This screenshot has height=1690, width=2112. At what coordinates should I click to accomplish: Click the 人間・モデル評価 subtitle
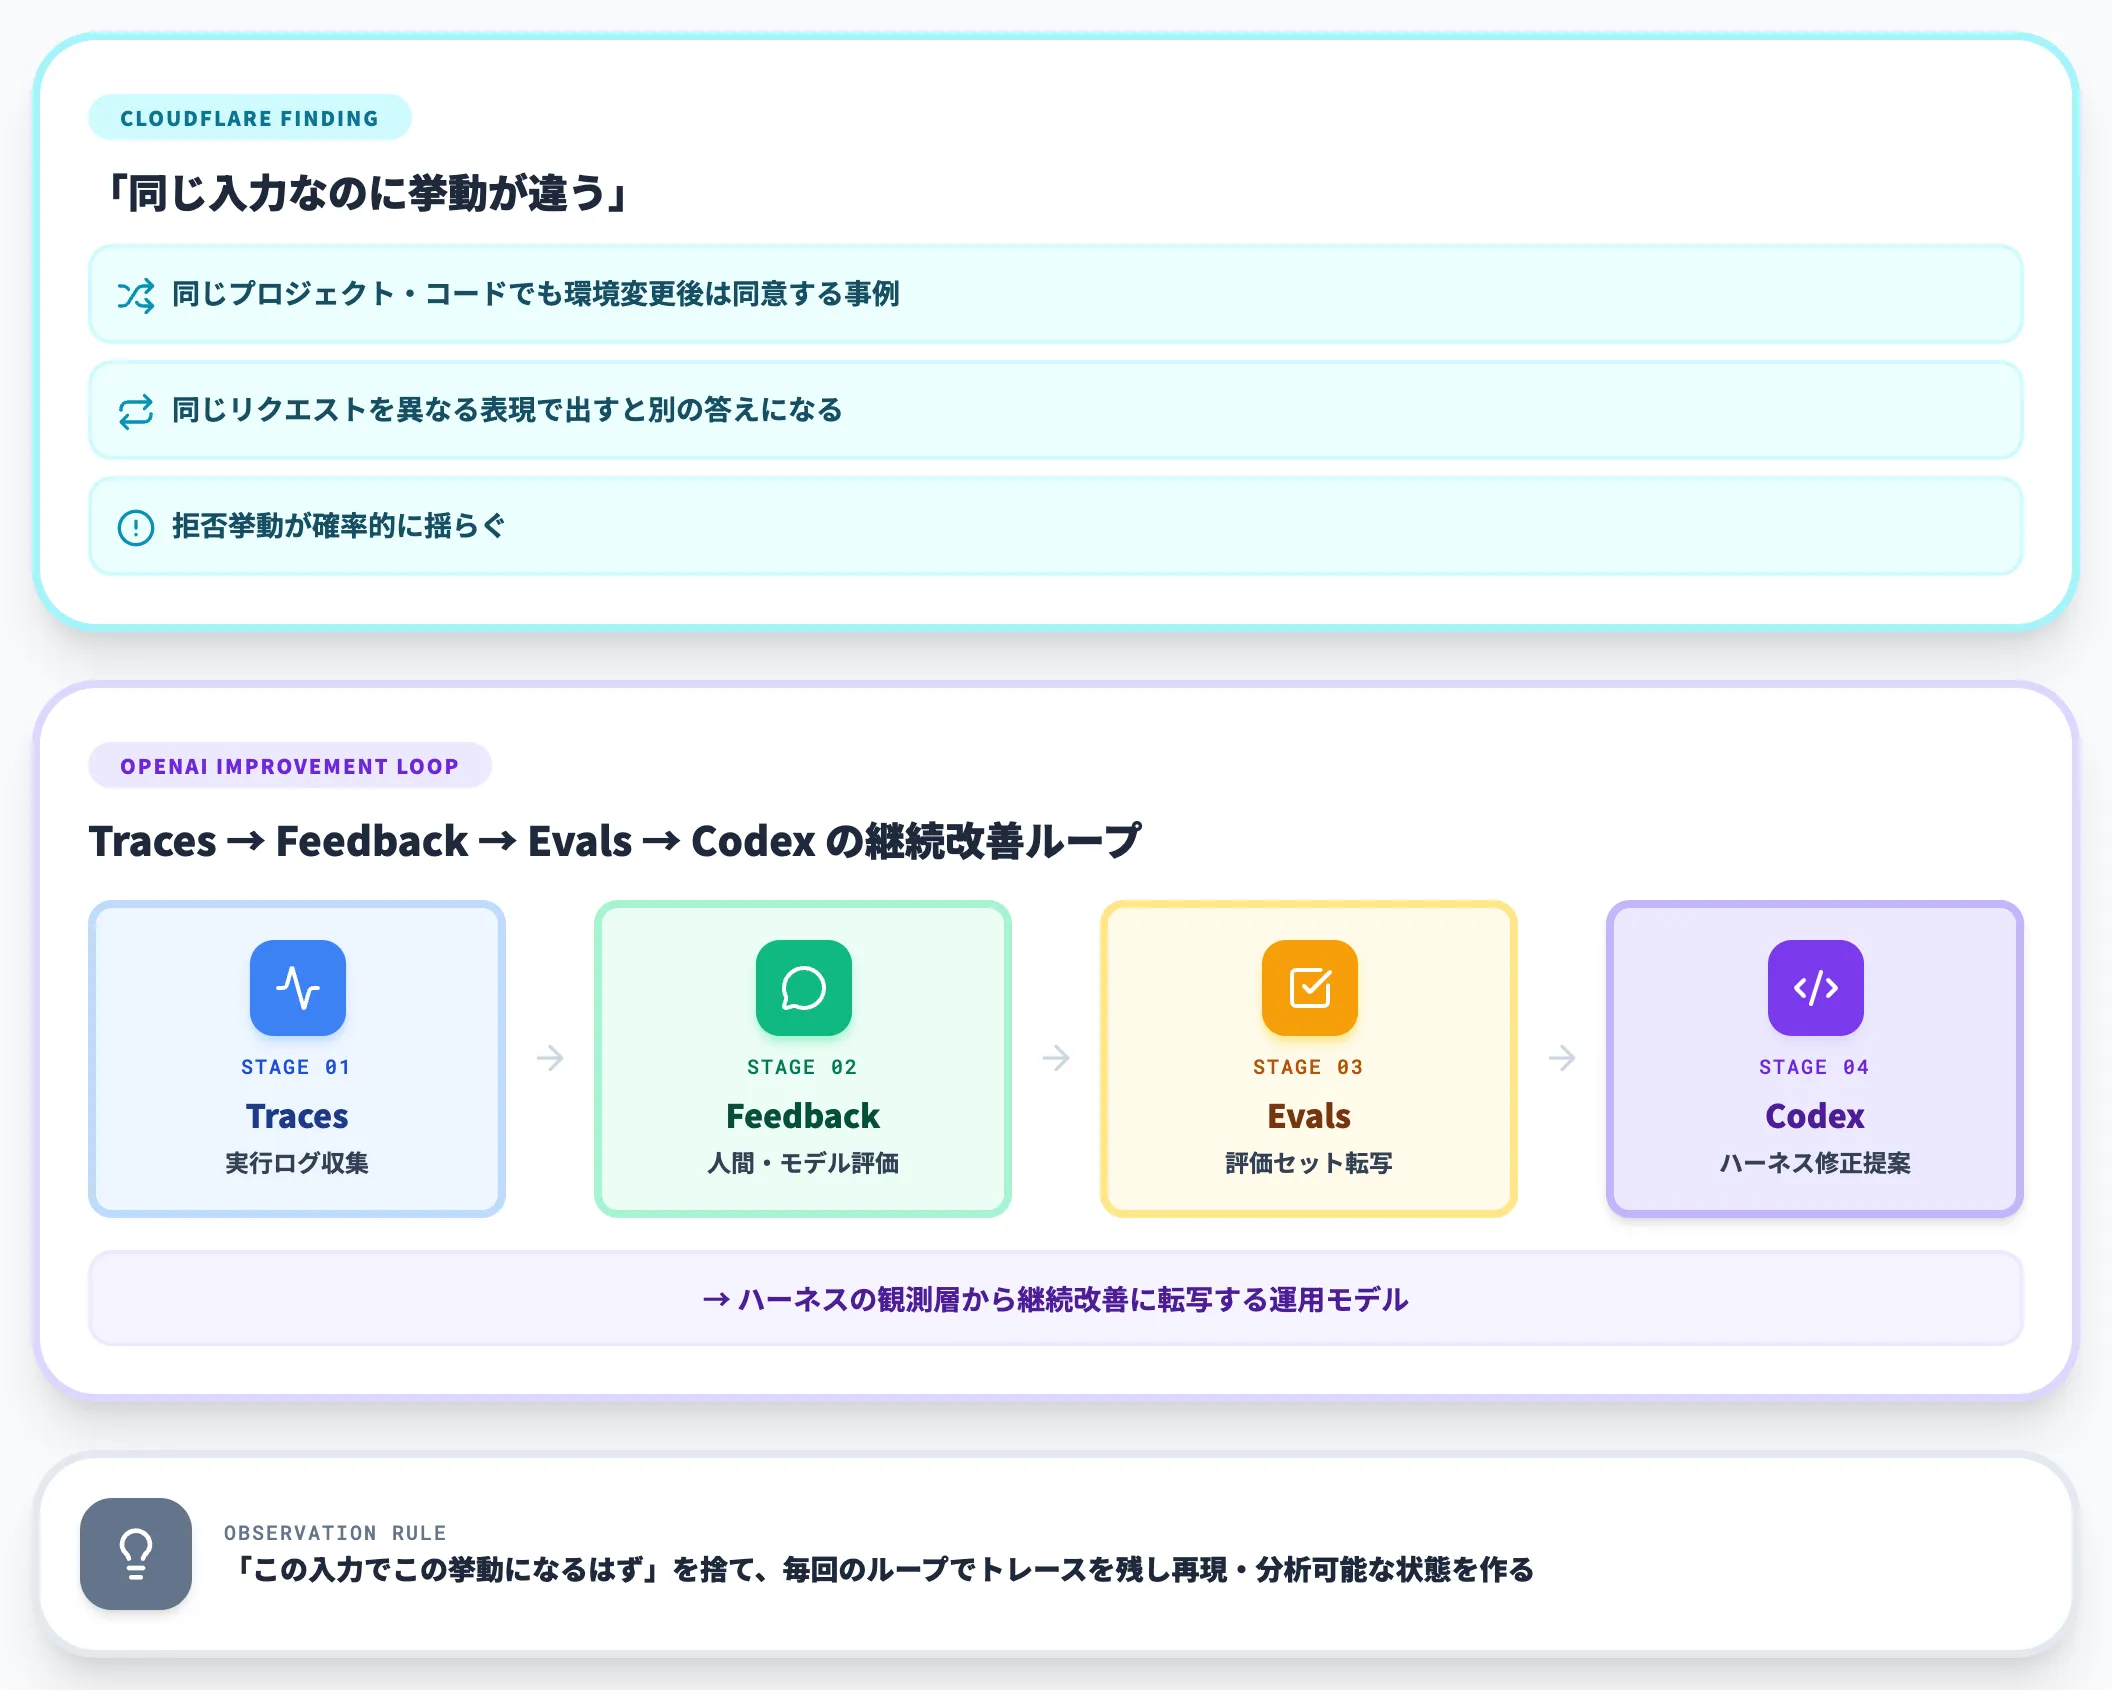coord(803,1163)
